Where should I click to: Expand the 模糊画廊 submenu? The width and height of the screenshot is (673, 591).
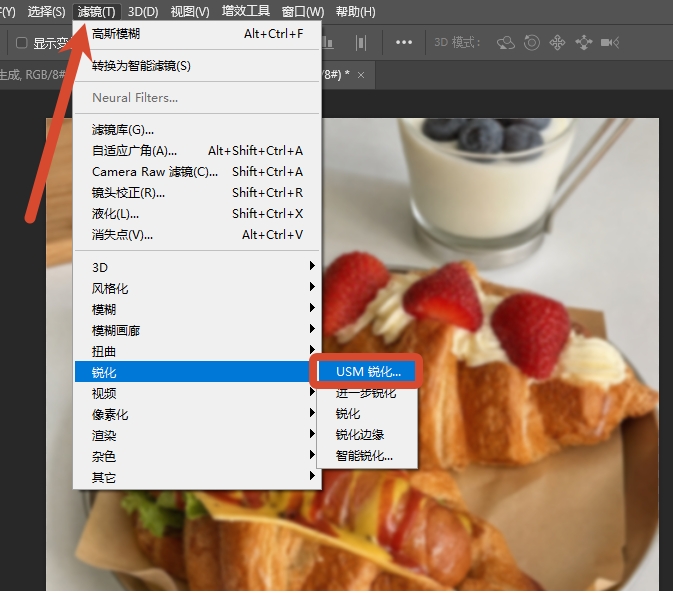[x=197, y=330]
